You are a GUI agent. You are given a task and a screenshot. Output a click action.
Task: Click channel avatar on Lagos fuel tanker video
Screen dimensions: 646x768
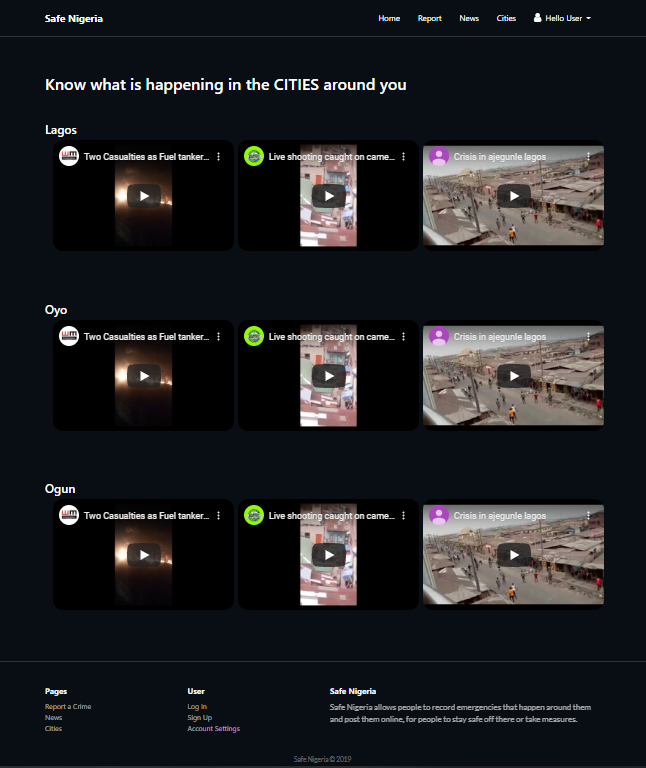click(x=69, y=156)
